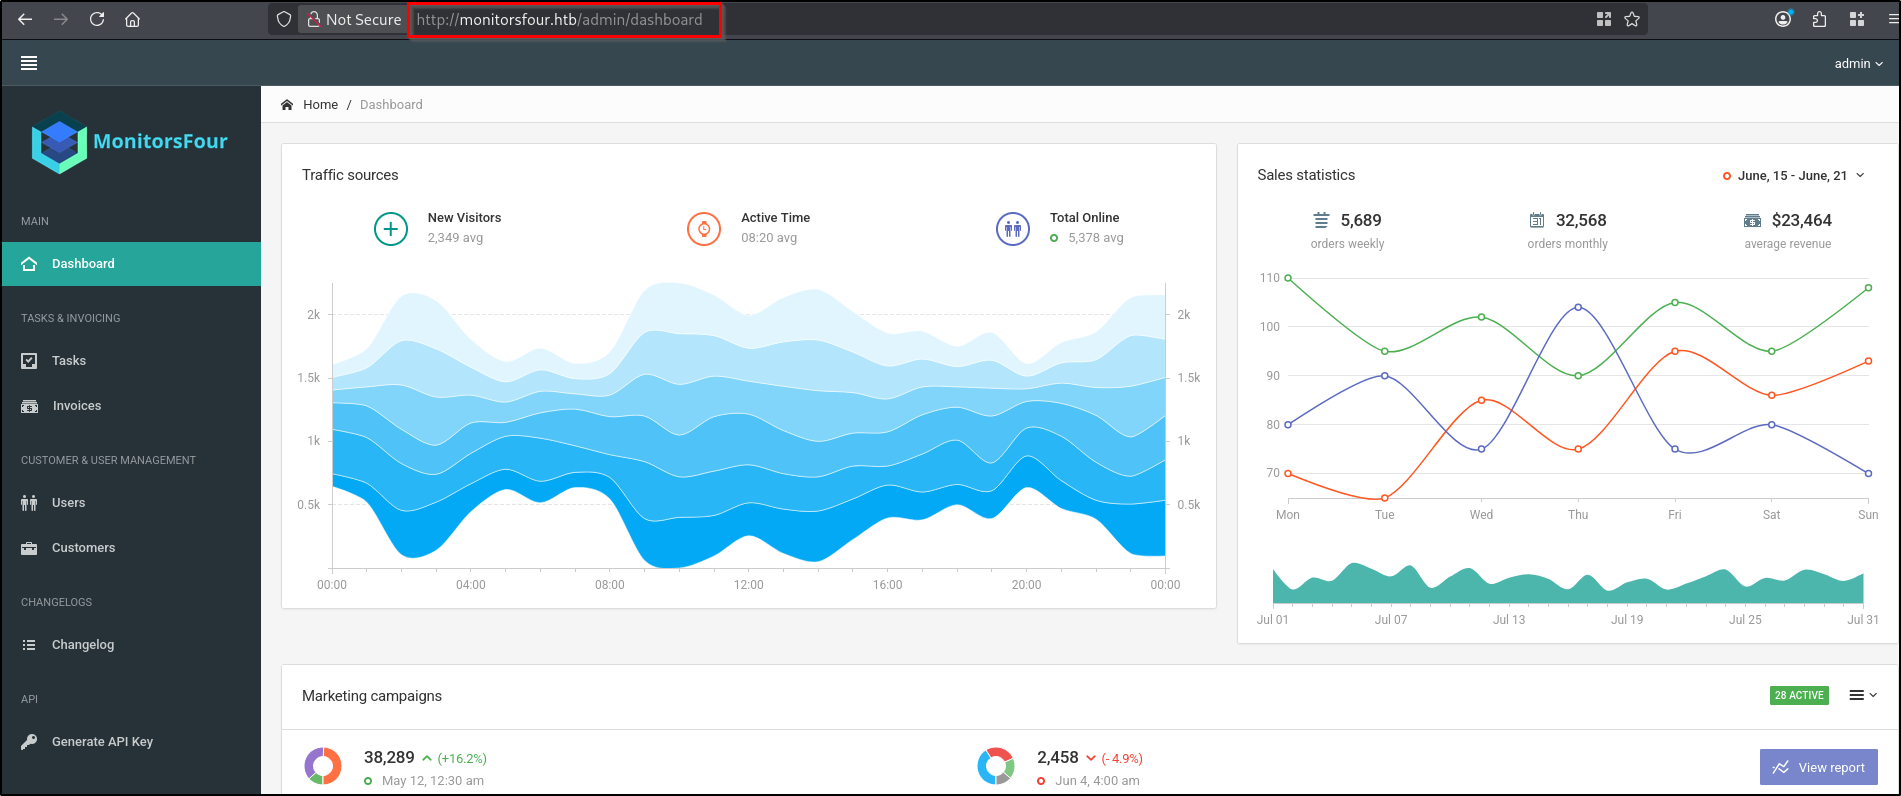Click the Dashboard house icon
This screenshot has width=1901, height=796.
pyautogui.click(x=29, y=264)
